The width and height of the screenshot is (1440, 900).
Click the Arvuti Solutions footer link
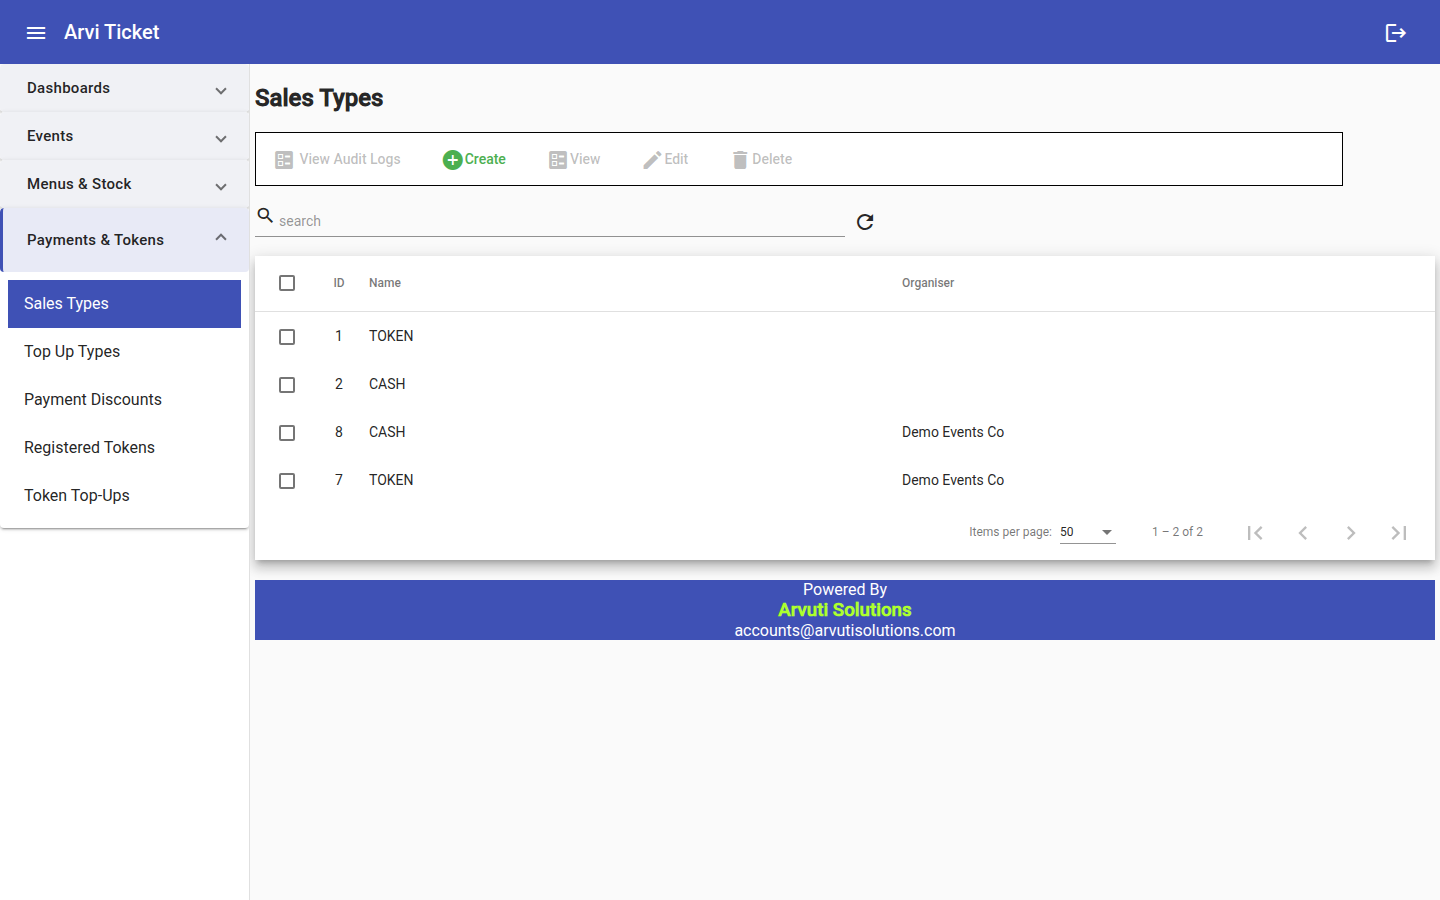[845, 610]
